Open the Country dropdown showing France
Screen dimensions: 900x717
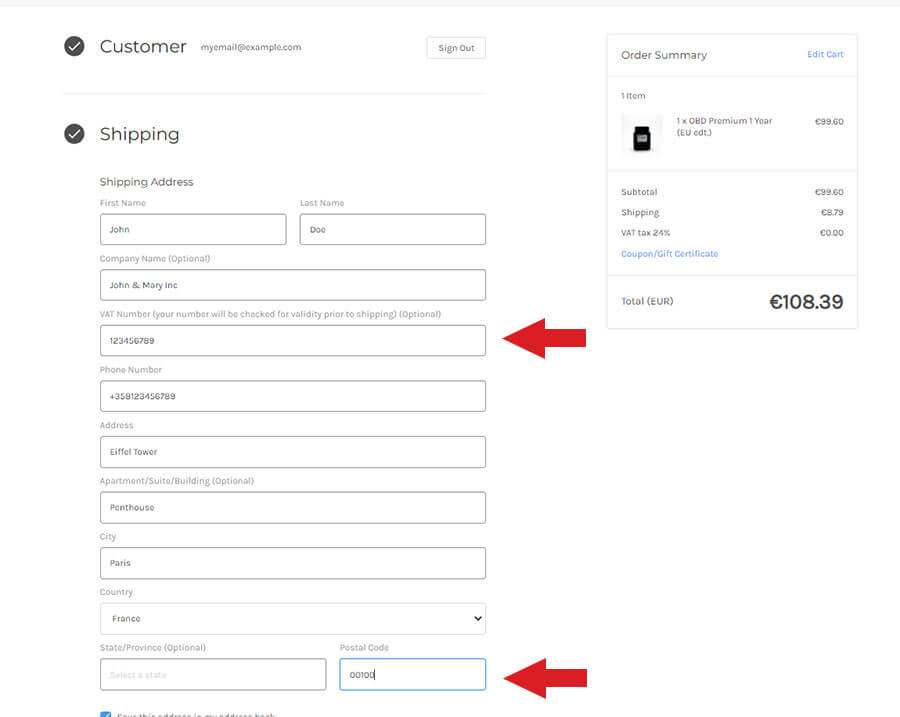(293, 618)
